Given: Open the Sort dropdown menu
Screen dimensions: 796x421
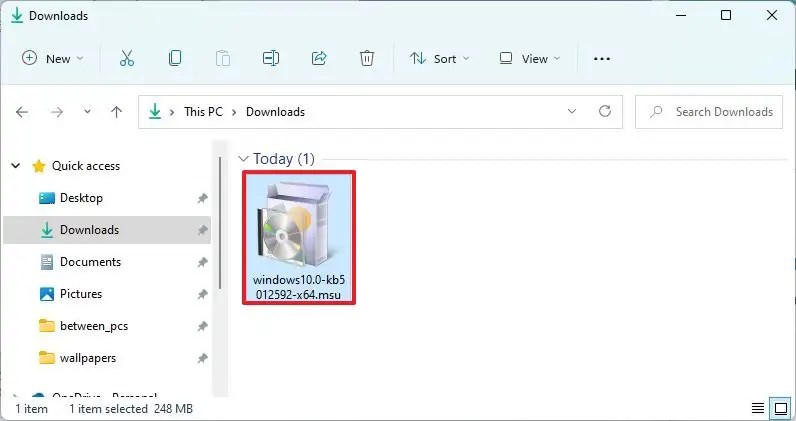Looking at the screenshot, I should coord(440,58).
